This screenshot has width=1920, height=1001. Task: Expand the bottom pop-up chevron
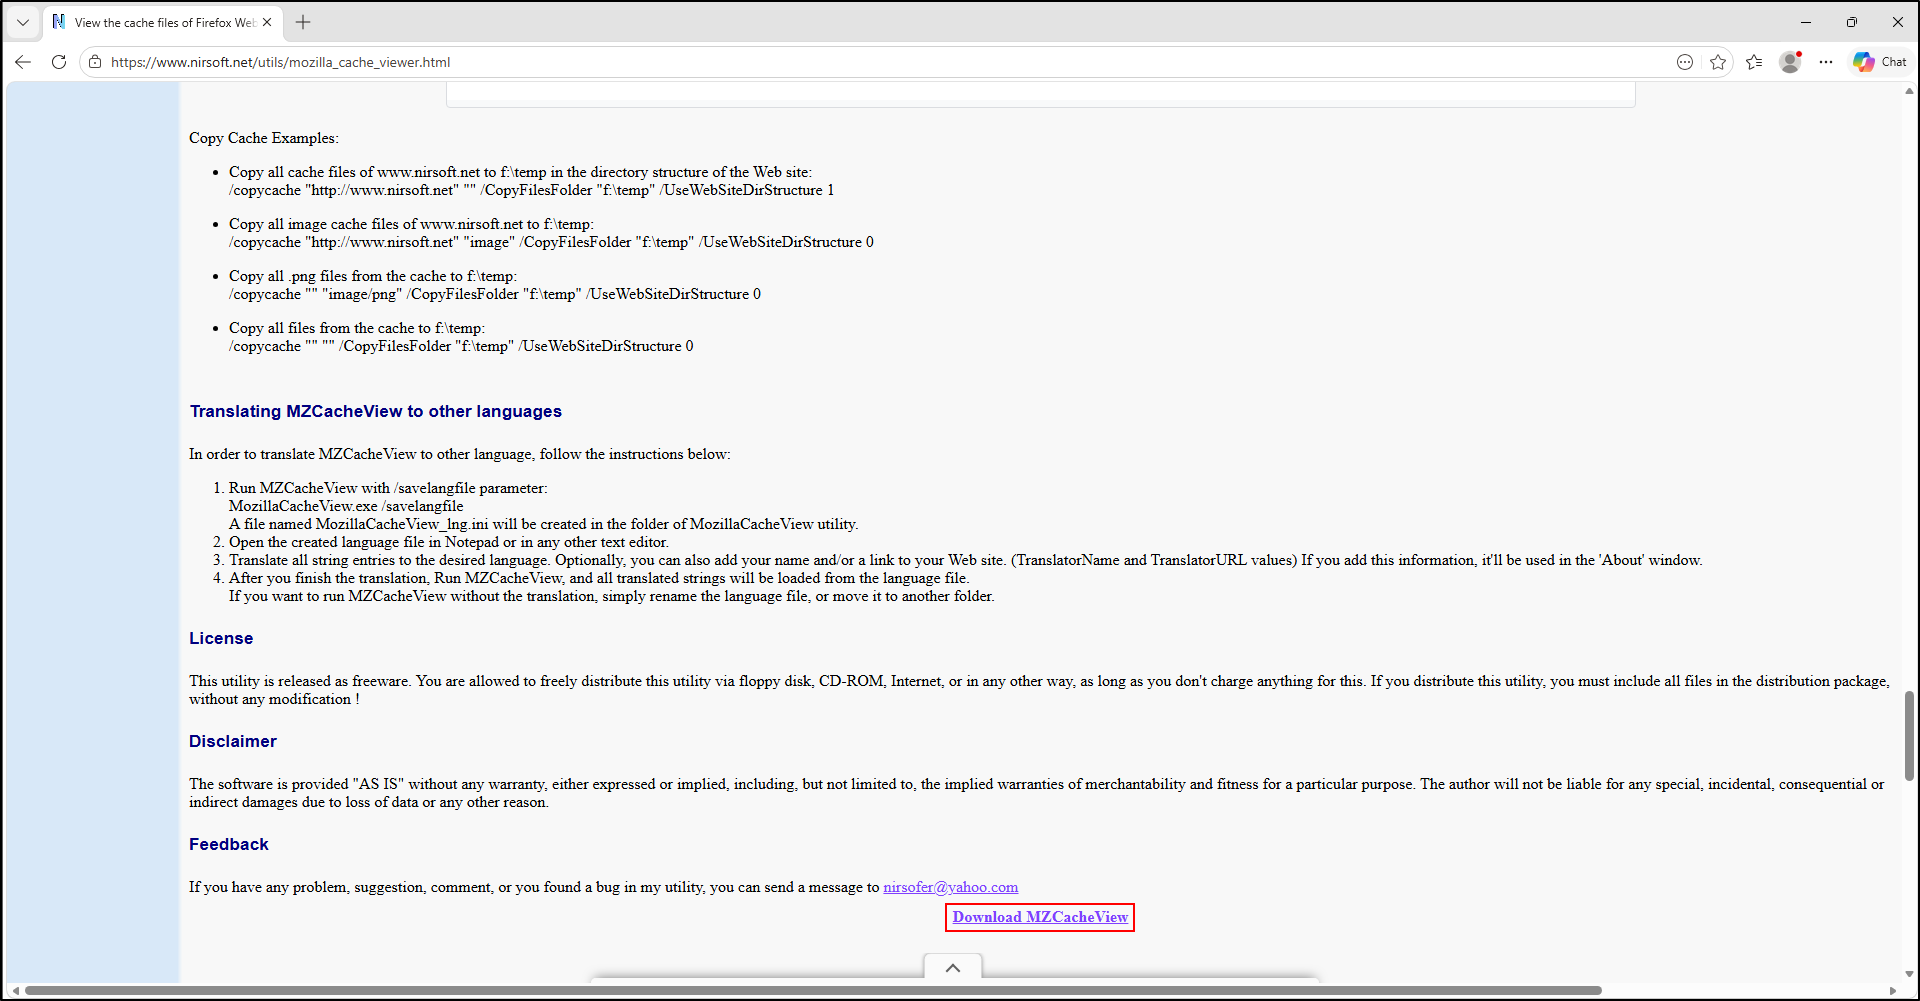[953, 967]
